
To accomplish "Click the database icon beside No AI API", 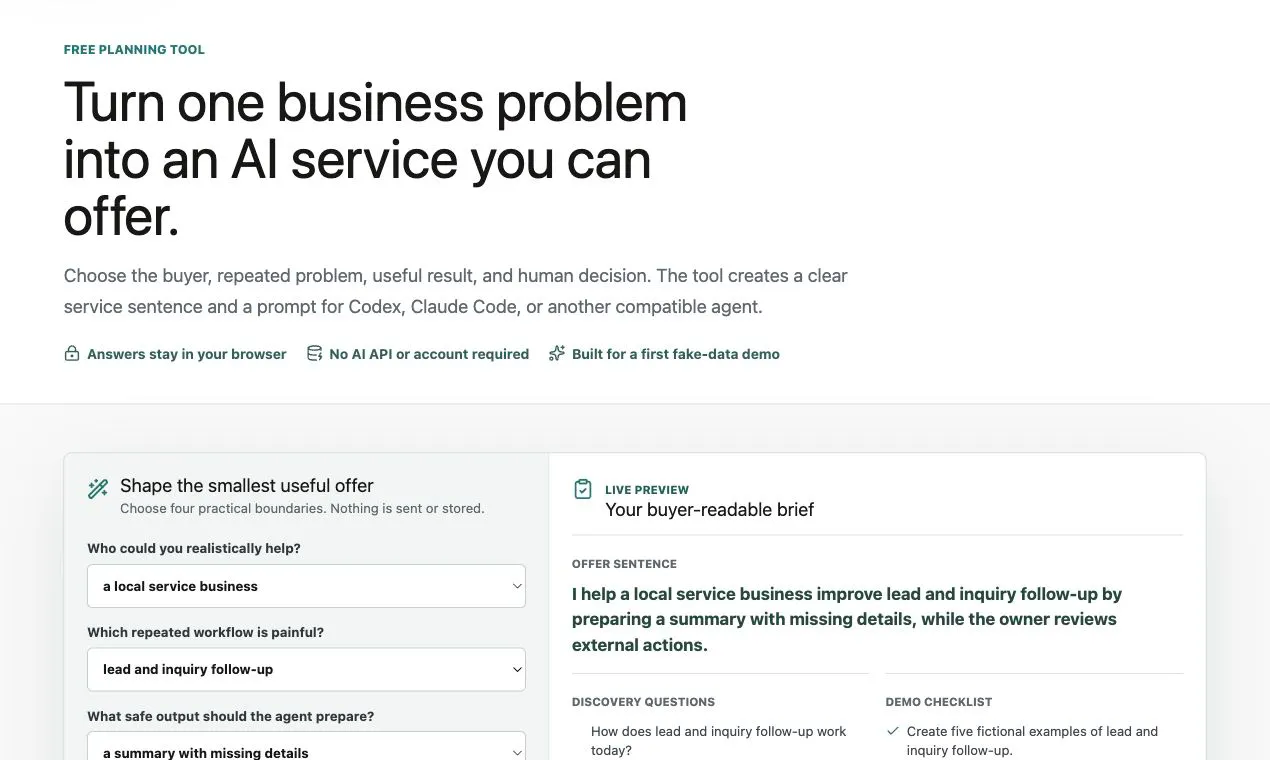I will point(314,354).
